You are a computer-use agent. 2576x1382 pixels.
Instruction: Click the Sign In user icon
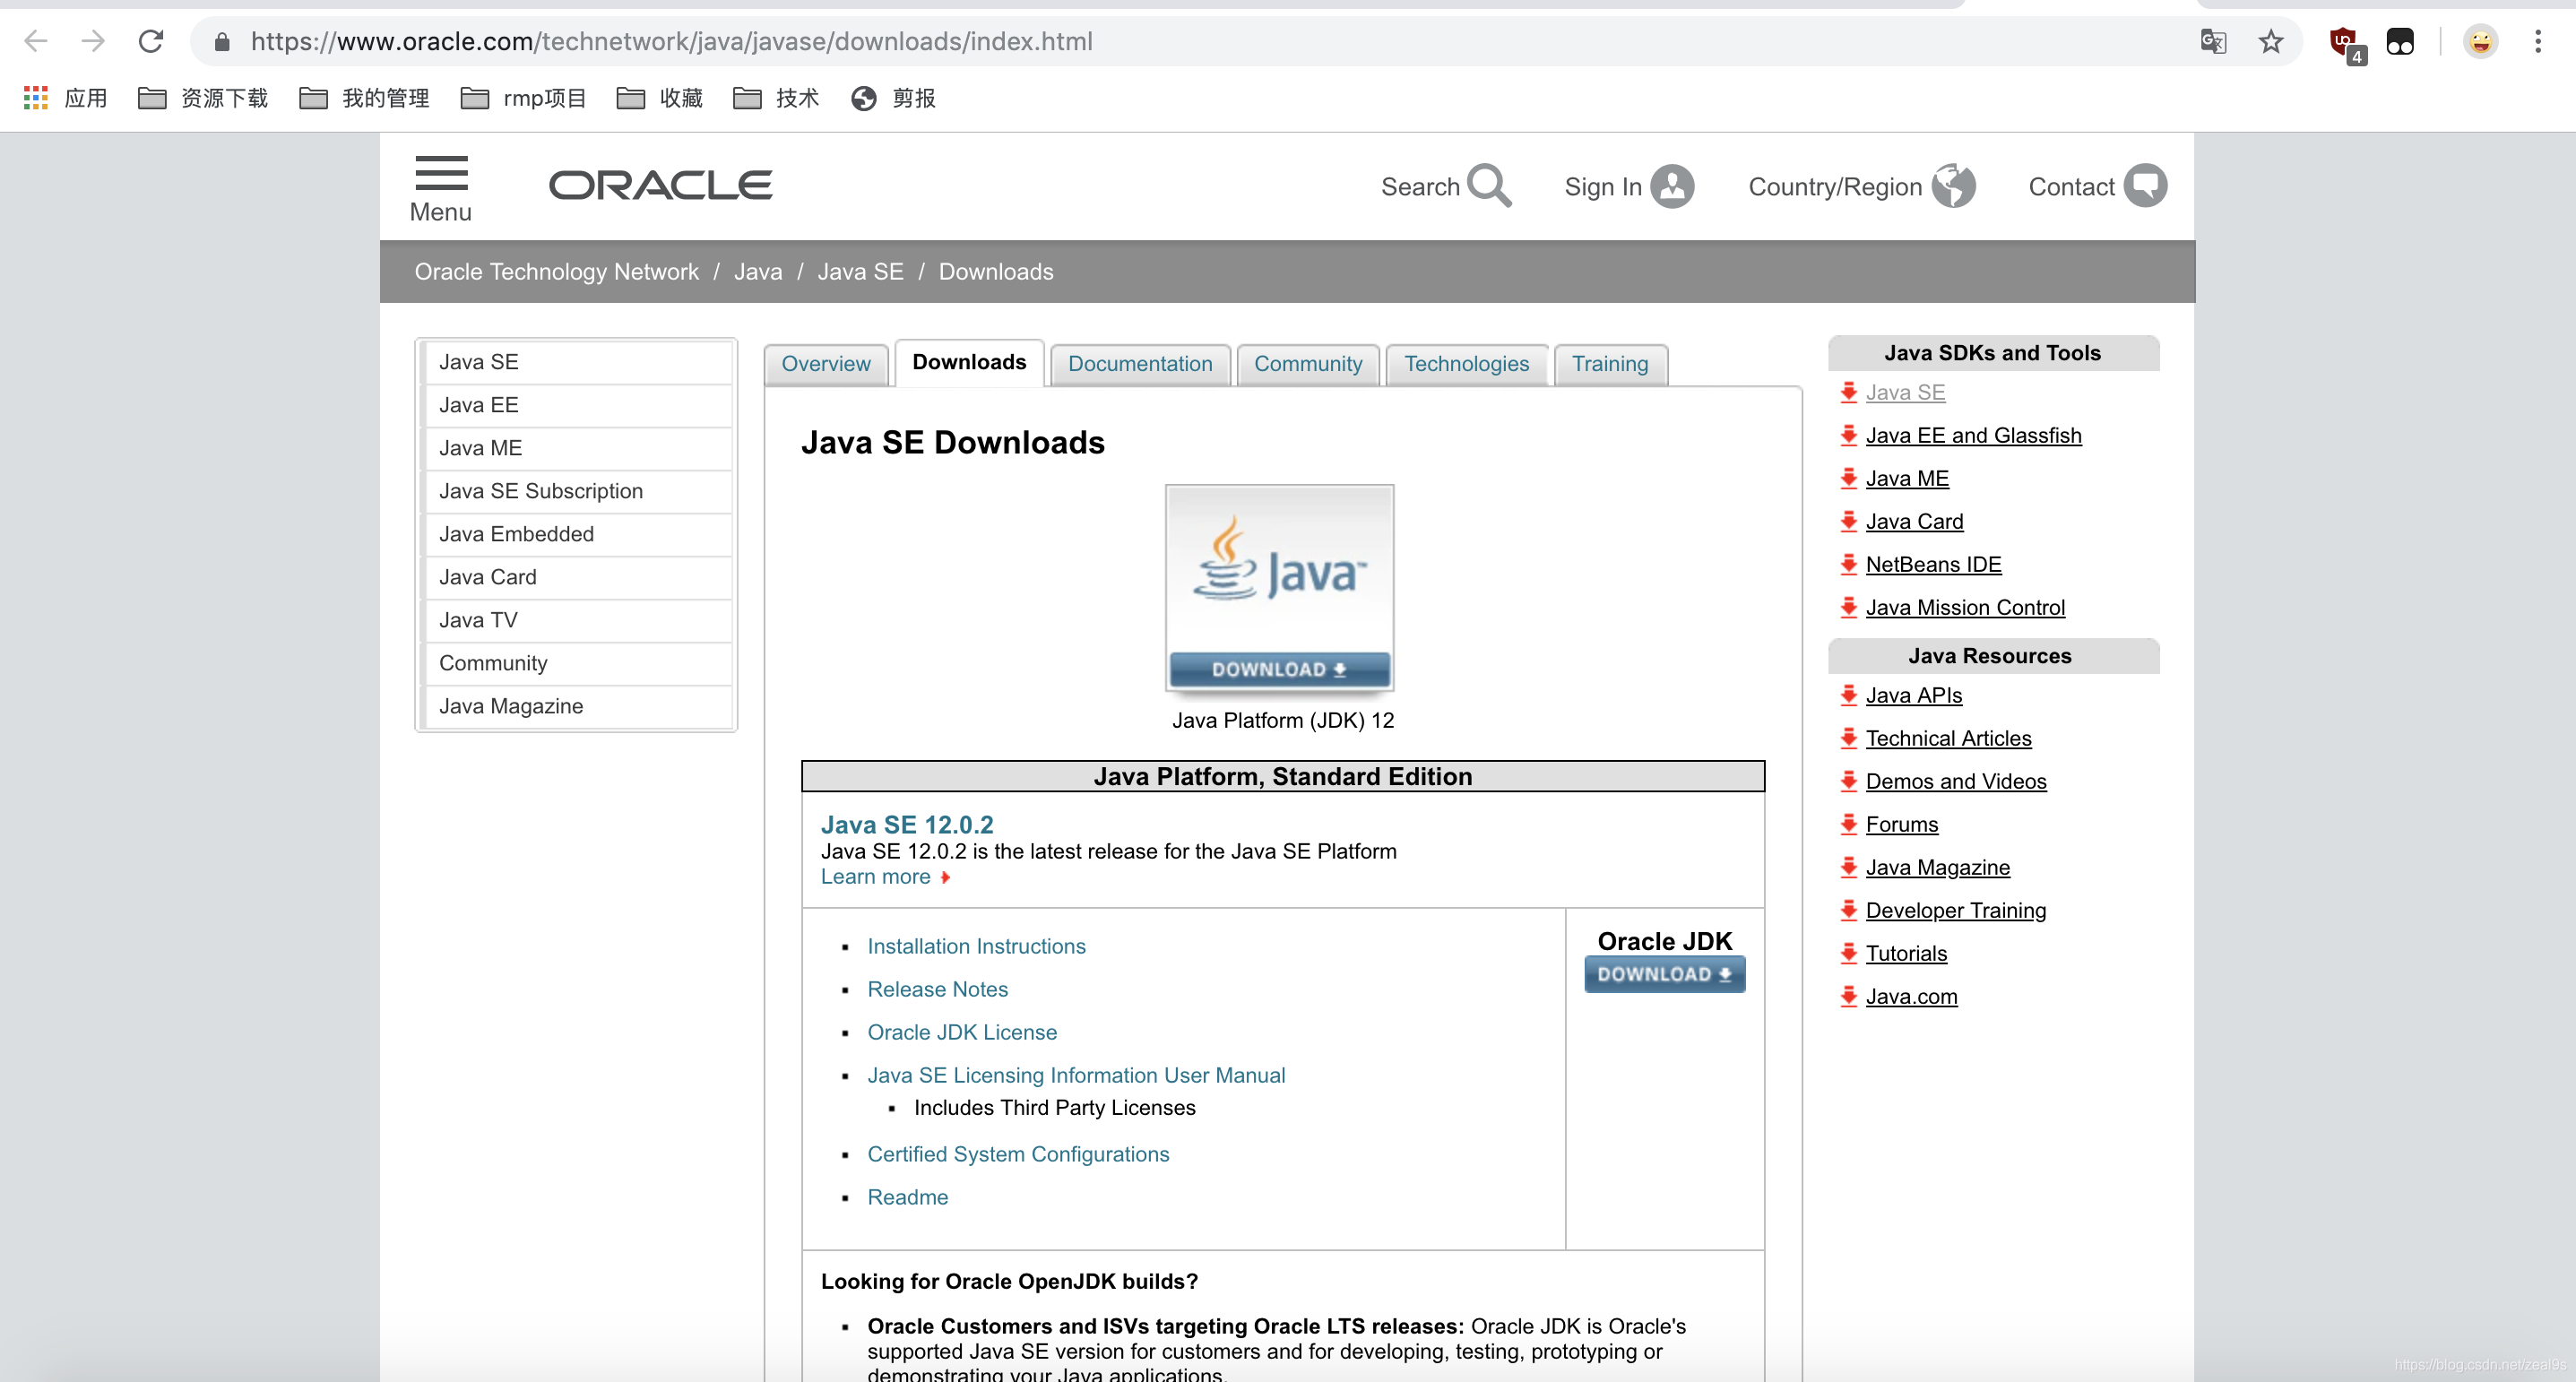point(1672,186)
